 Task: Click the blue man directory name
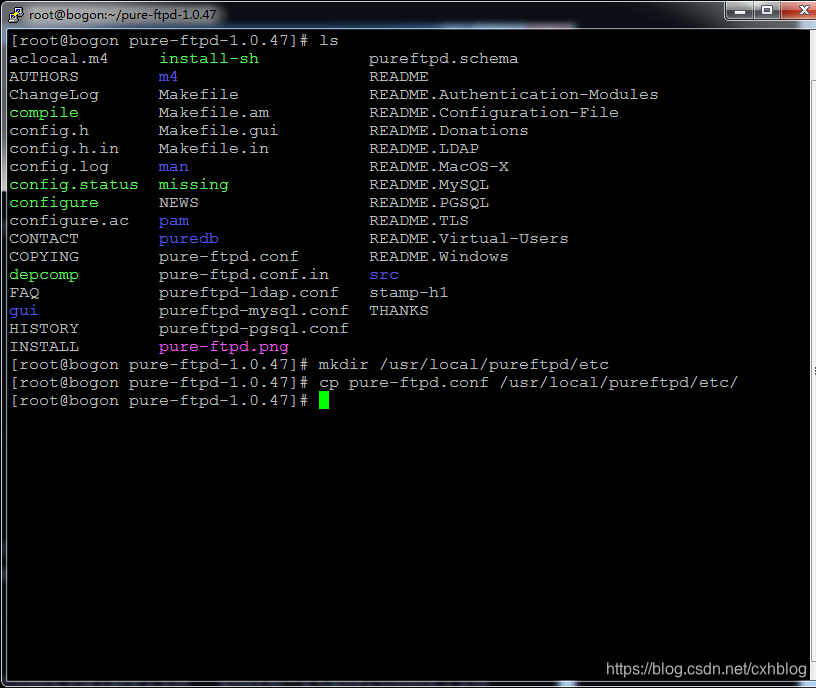tap(173, 167)
